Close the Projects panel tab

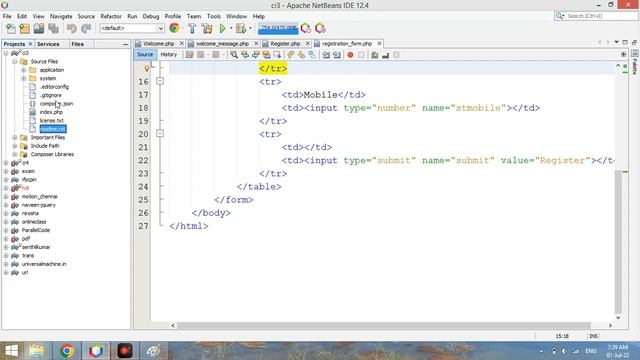[30, 44]
